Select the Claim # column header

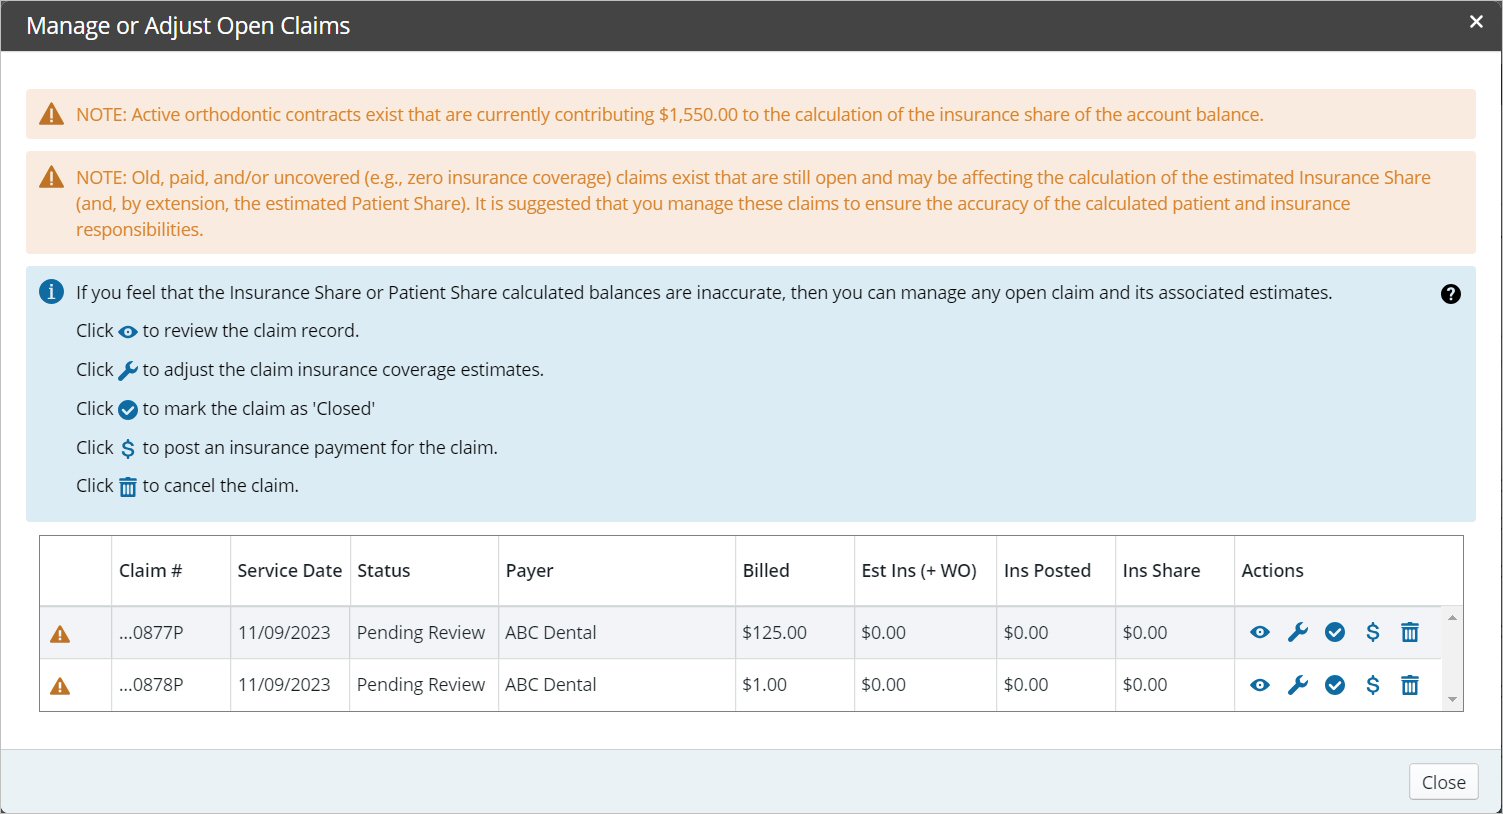pos(150,571)
